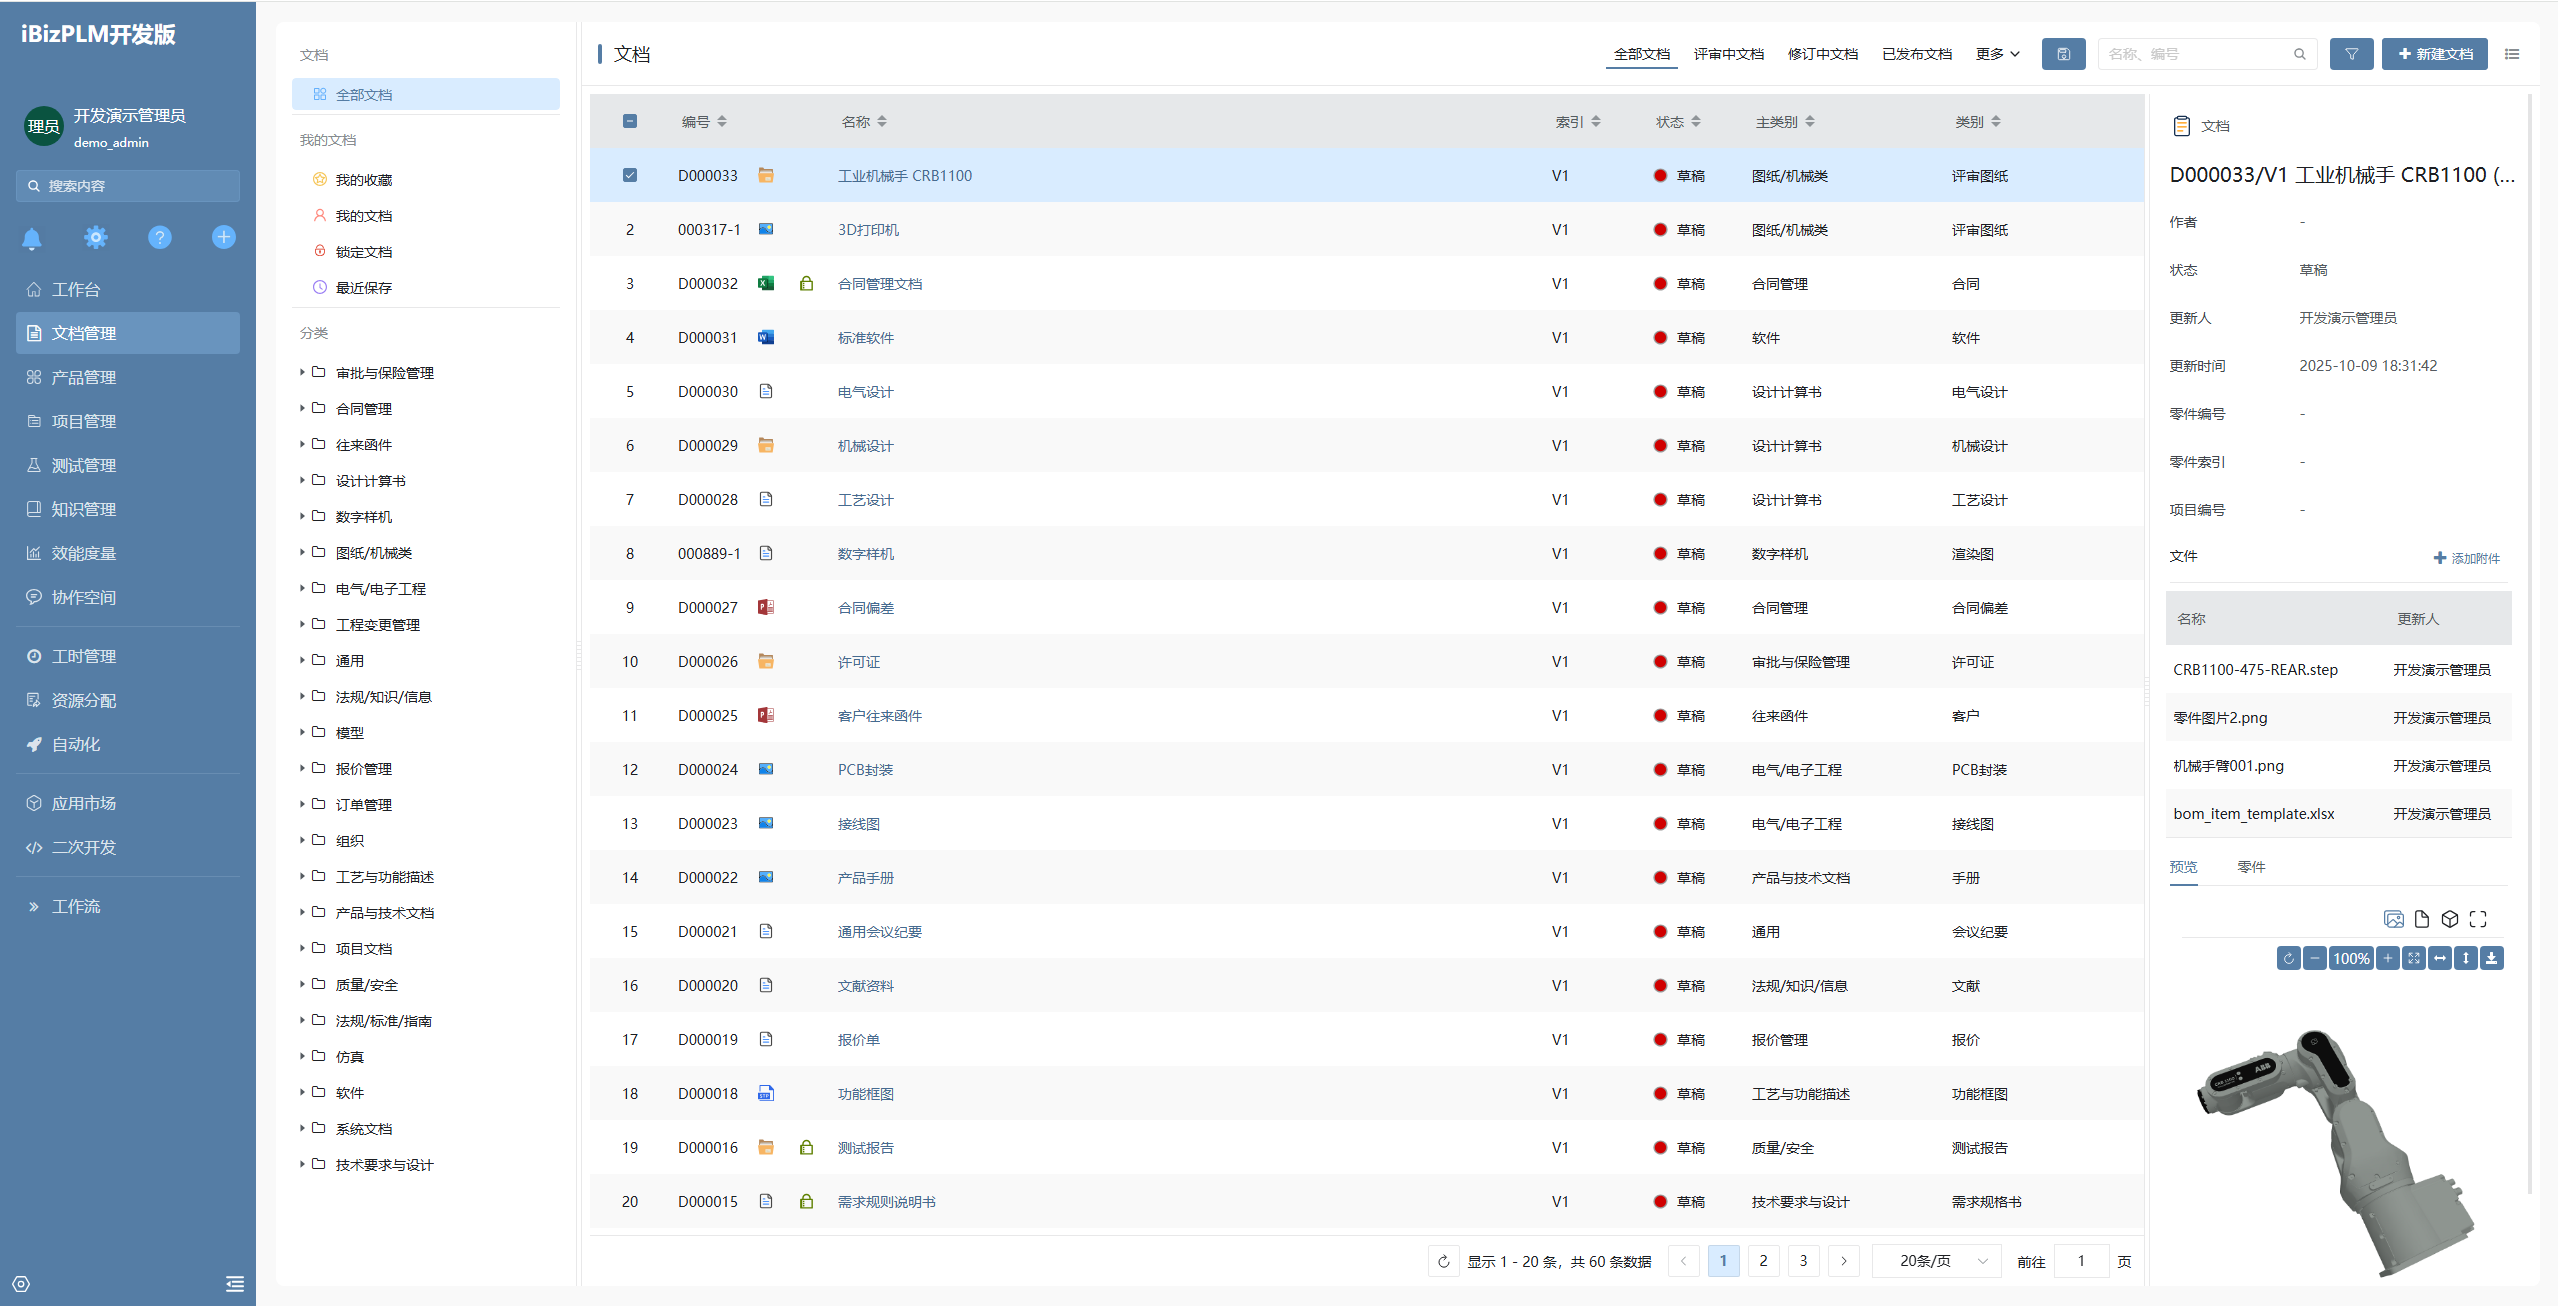Click the gear settings icon in sidebar
Image resolution: width=2558 pixels, height=1306 pixels.
tap(96, 238)
